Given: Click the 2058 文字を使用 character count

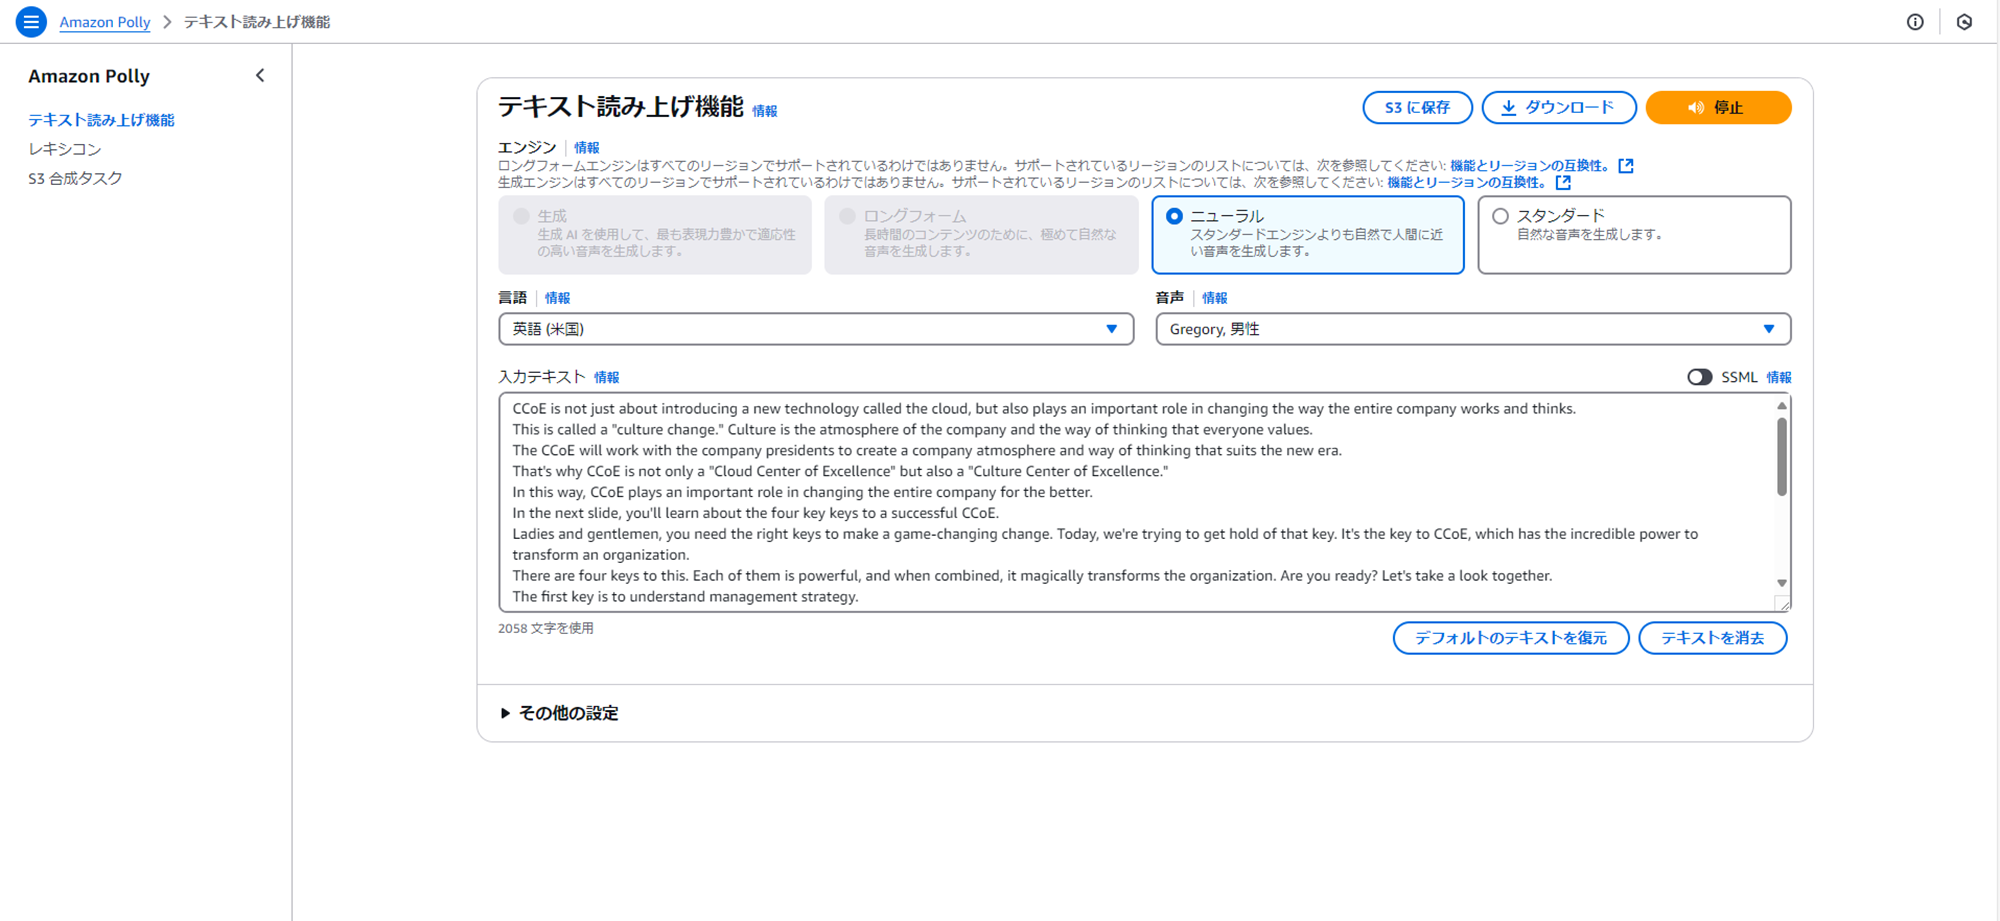Looking at the screenshot, I should tap(546, 628).
